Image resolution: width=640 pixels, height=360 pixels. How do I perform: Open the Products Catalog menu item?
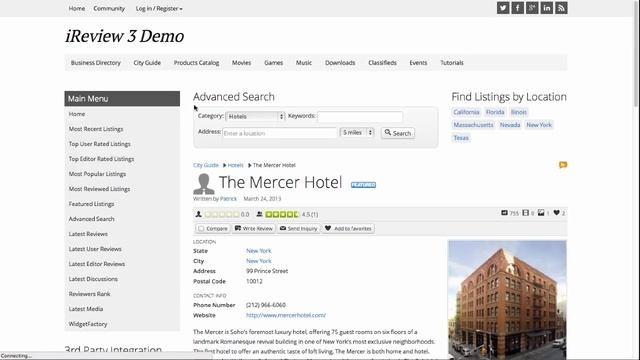196,62
